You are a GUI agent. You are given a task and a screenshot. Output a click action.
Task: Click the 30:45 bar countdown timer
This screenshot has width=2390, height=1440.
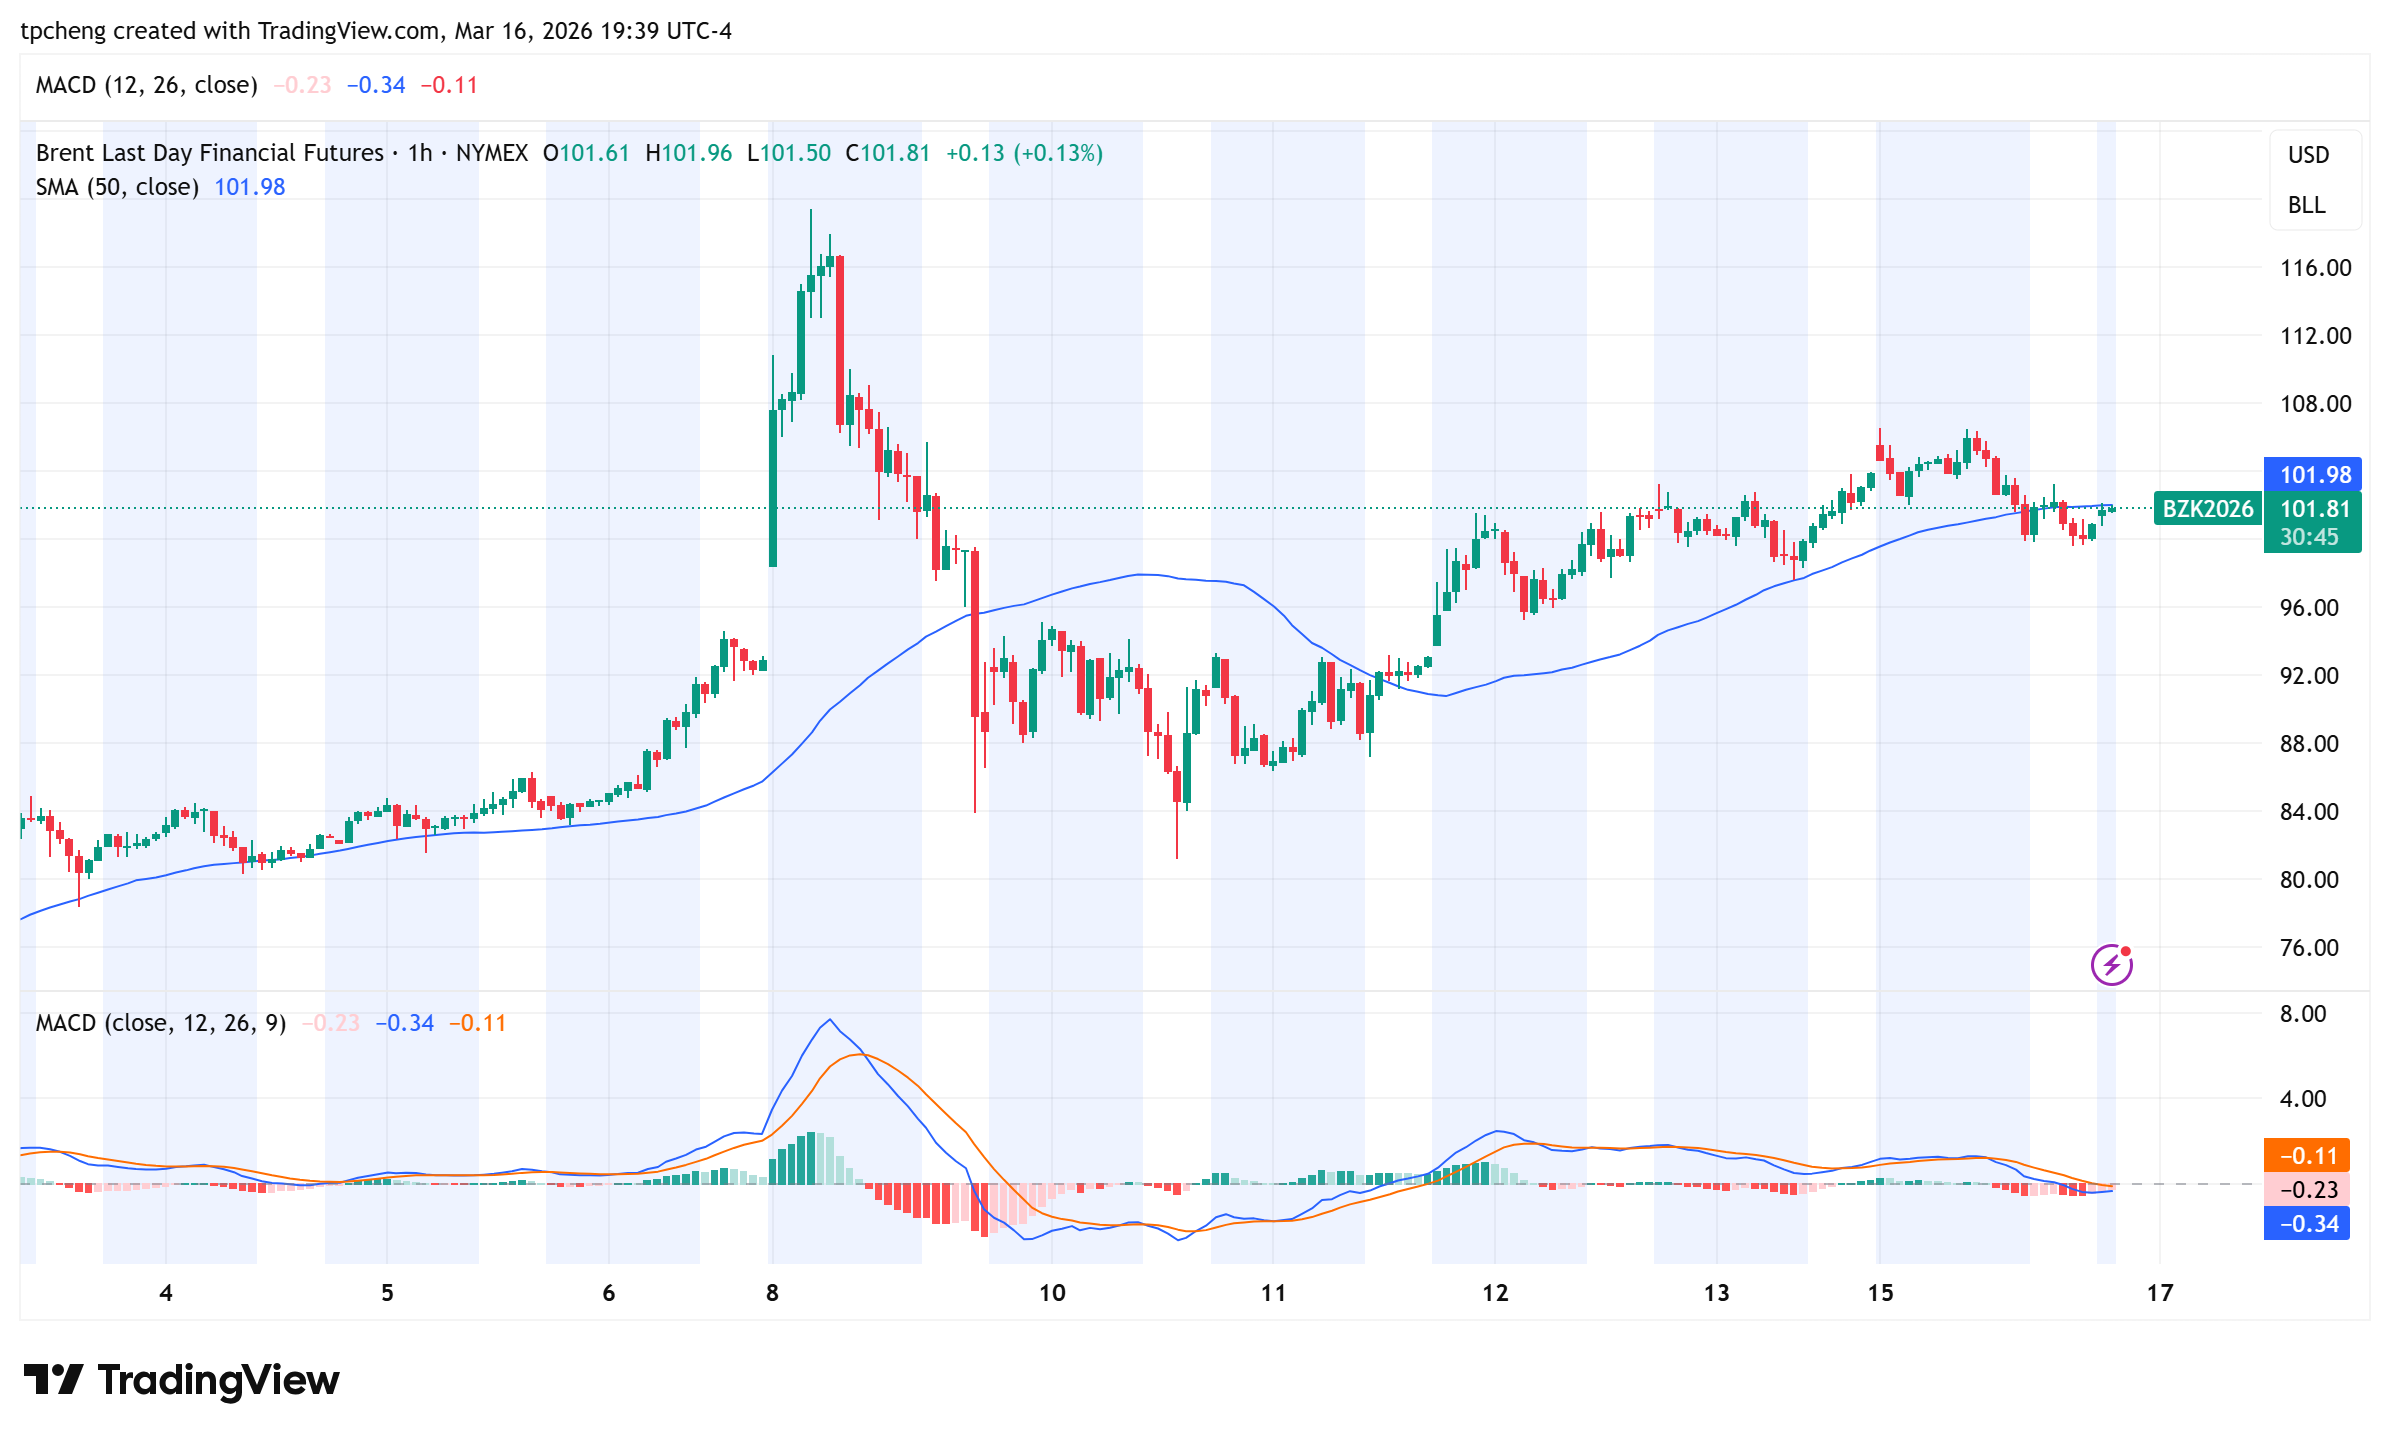point(2309,537)
